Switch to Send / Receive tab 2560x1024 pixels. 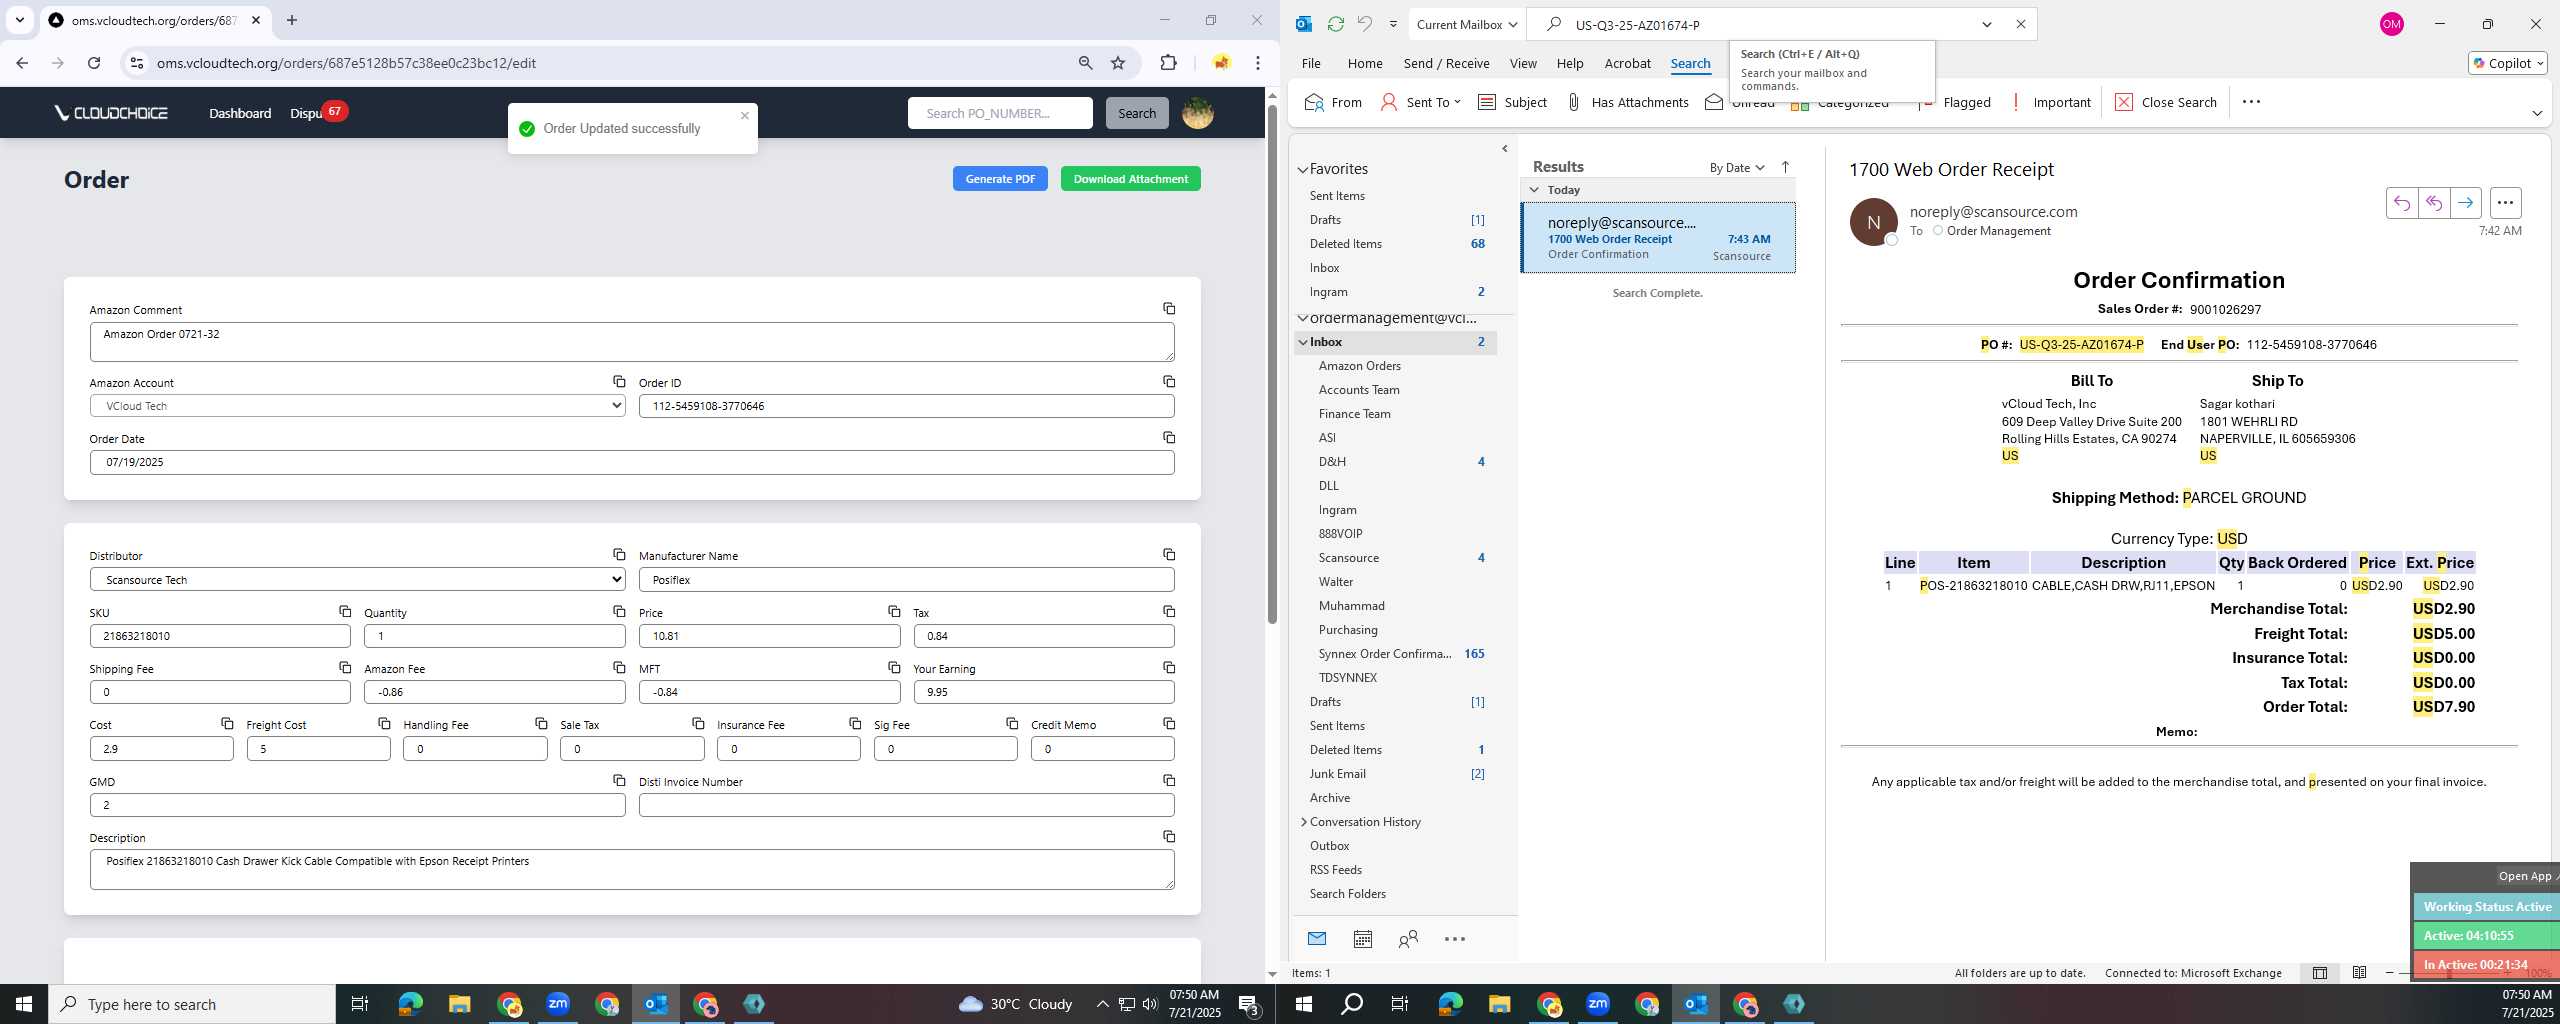click(1446, 63)
